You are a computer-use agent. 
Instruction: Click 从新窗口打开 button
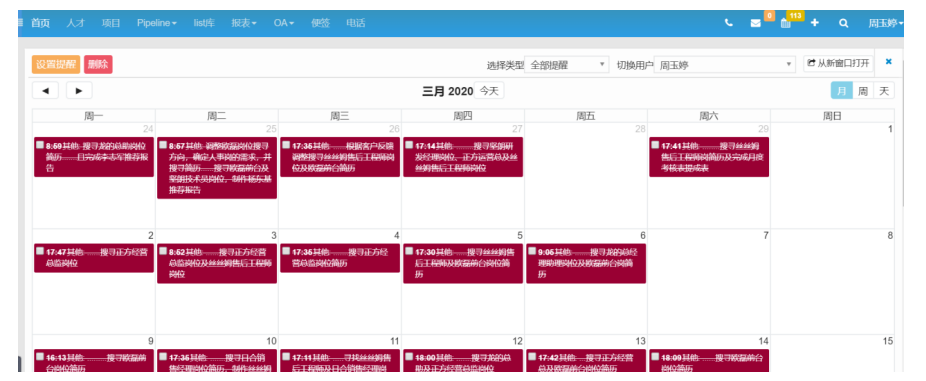pos(838,63)
